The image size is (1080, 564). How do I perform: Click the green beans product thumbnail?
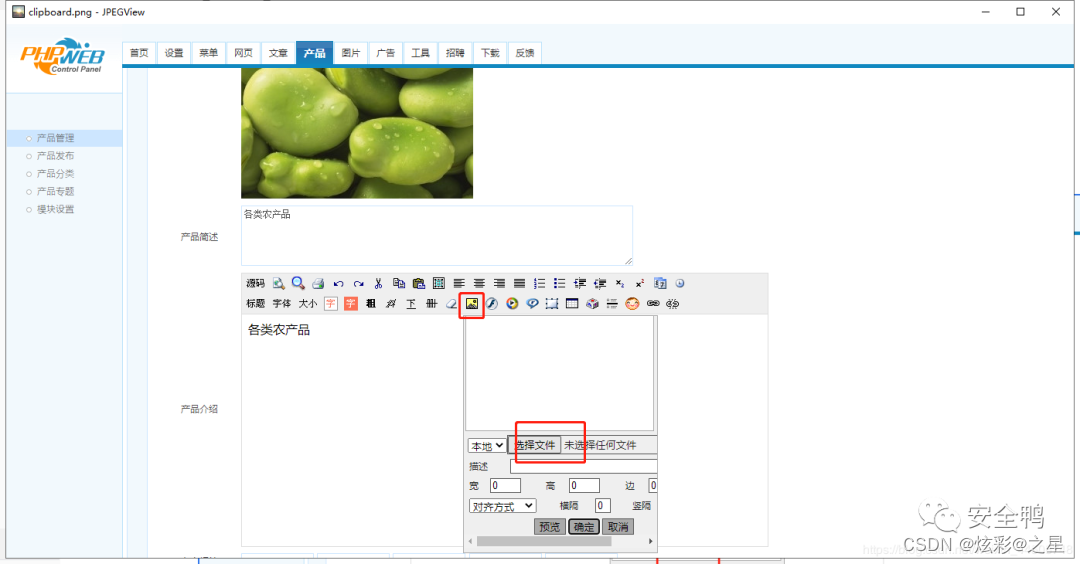click(x=357, y=133)
